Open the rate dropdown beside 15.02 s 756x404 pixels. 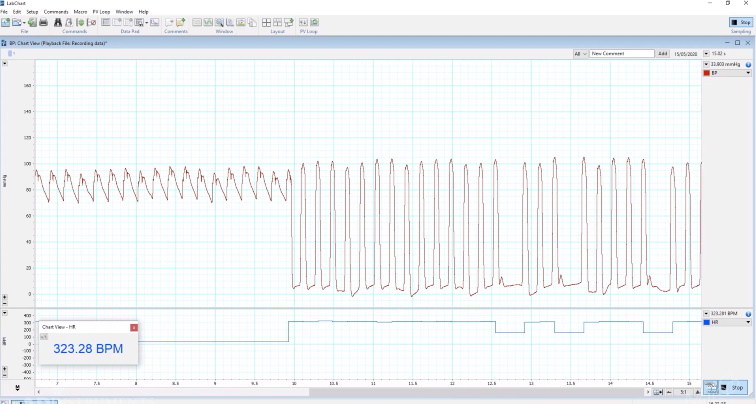(x=706, y=54)
